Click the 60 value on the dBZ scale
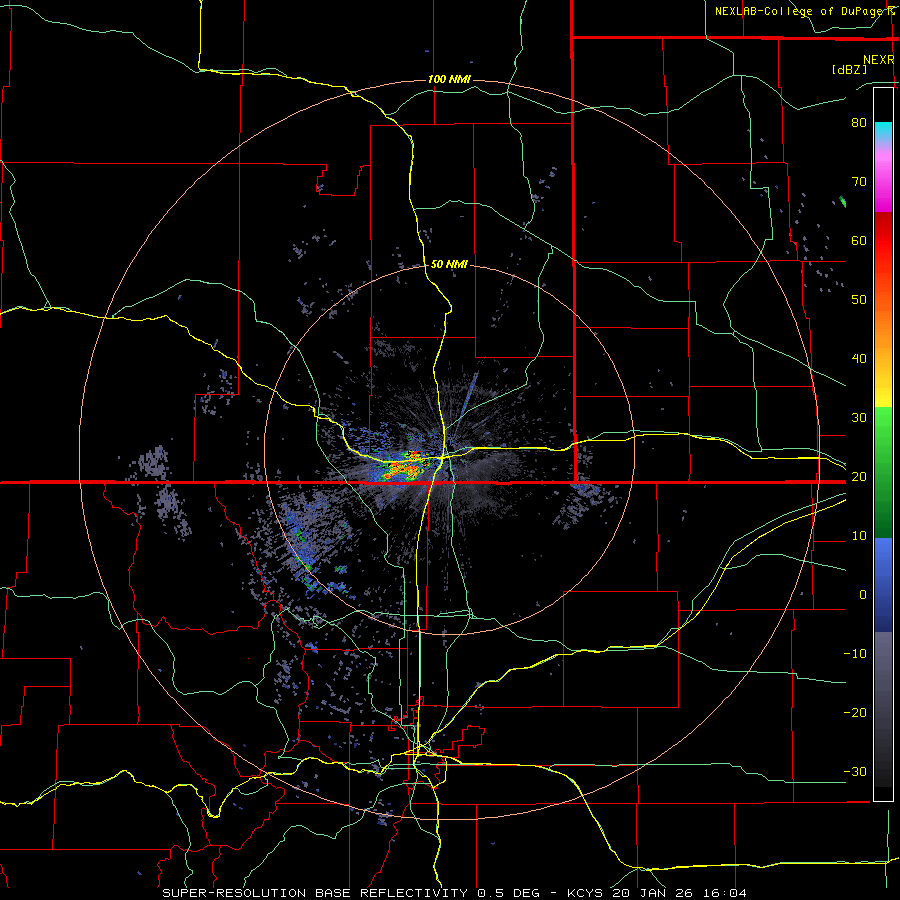Image resolution: width=900 pixels, height=900 pixels. point(859,240)
